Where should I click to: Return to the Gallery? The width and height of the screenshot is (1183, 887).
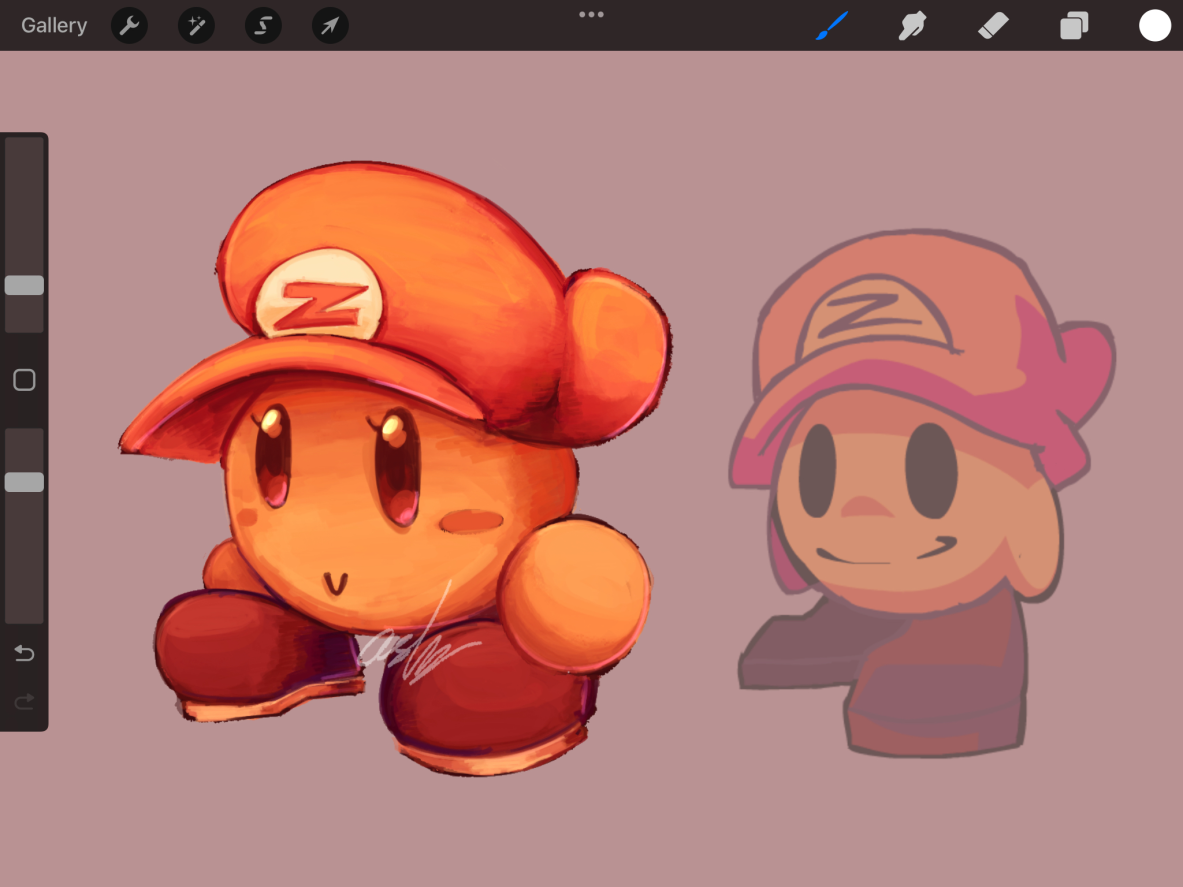tap(54, 26)
